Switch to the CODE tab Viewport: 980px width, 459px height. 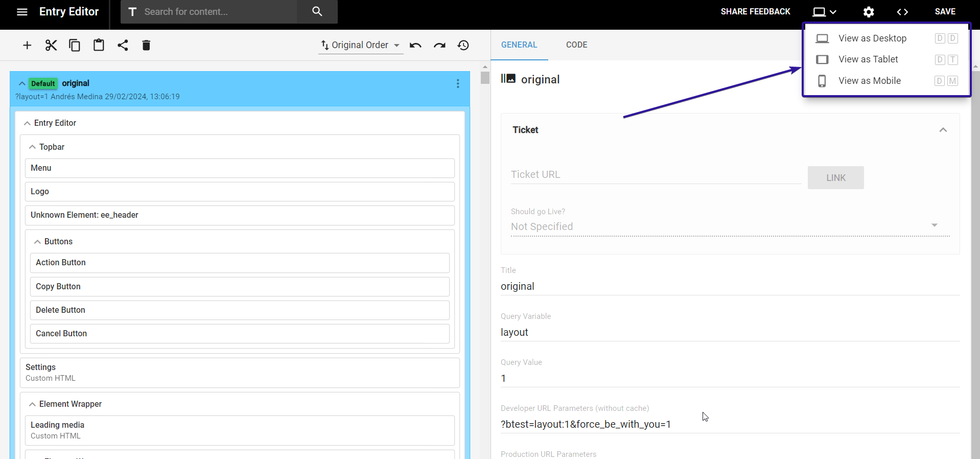(576, 45)
